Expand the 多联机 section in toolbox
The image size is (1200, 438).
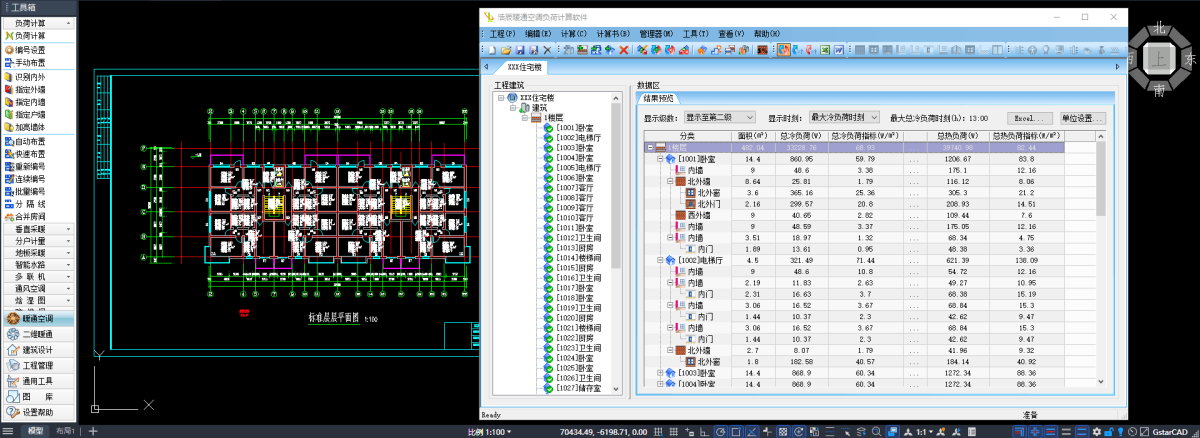[x=40, y=277]
